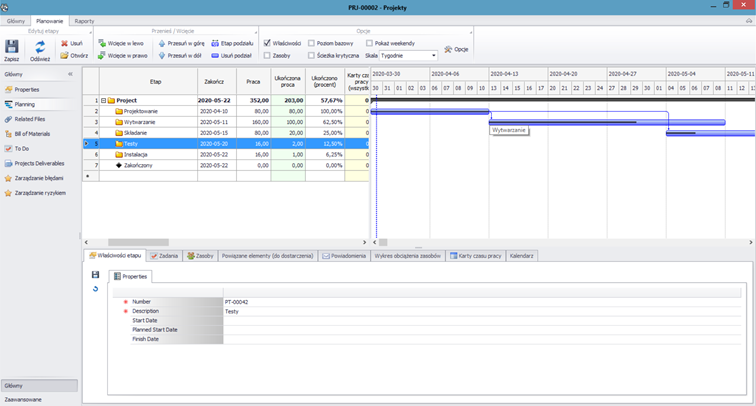Enable the Ścieżka krytyczna checkbox
The image size is (756, 406).
[311, 55]
